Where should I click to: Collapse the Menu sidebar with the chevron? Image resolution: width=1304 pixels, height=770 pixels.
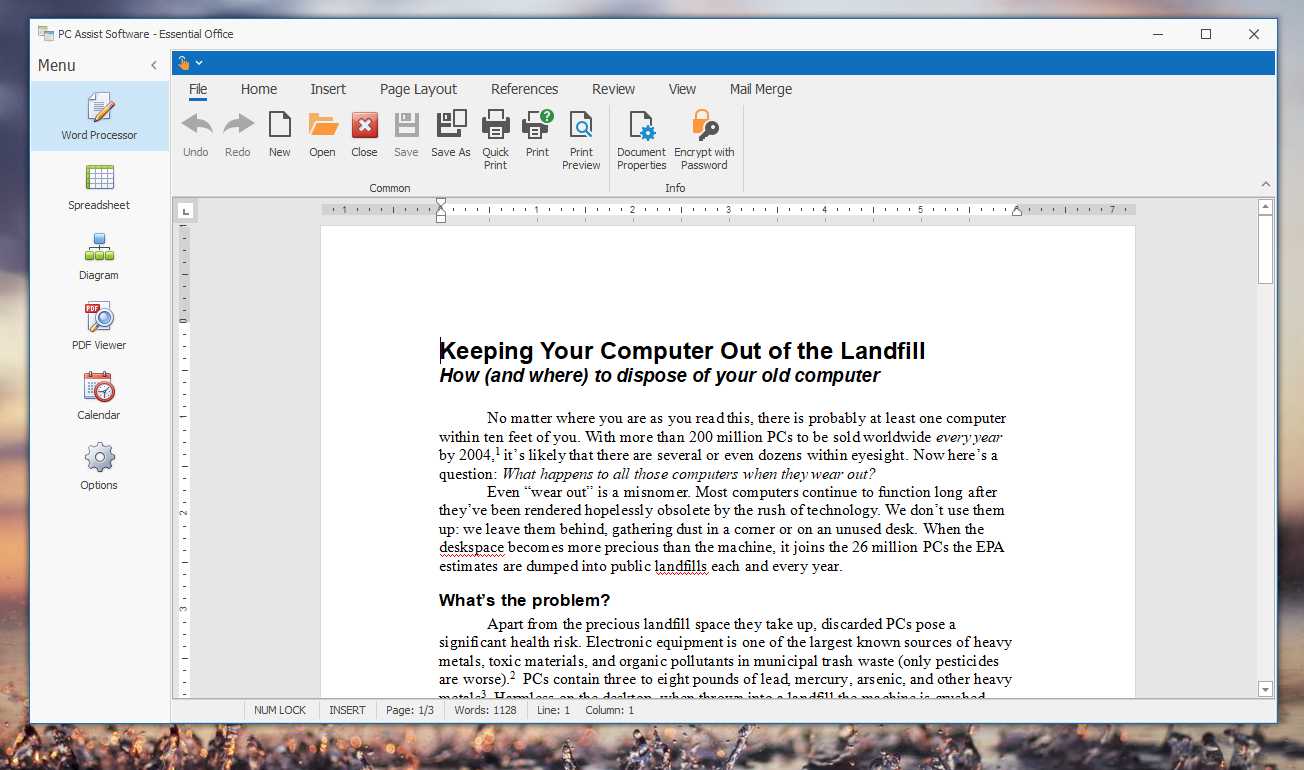(x=154, y=65)
